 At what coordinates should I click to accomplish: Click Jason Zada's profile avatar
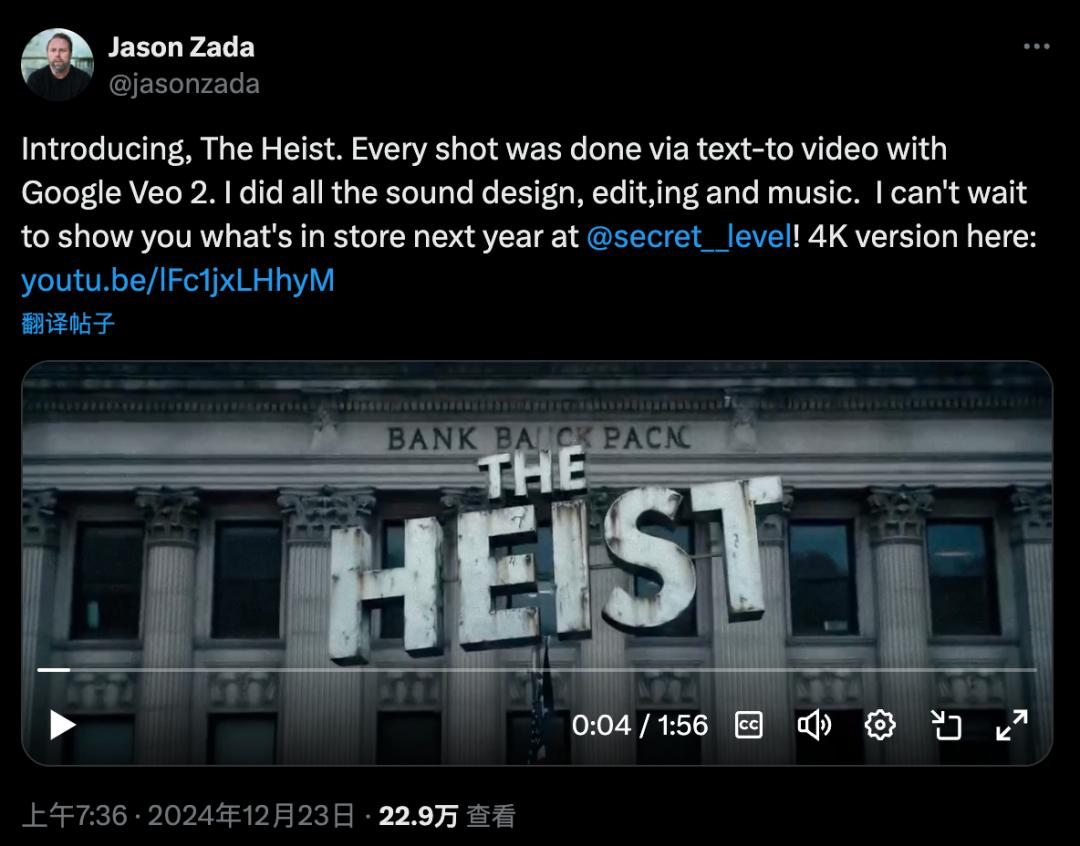[57, 64]
